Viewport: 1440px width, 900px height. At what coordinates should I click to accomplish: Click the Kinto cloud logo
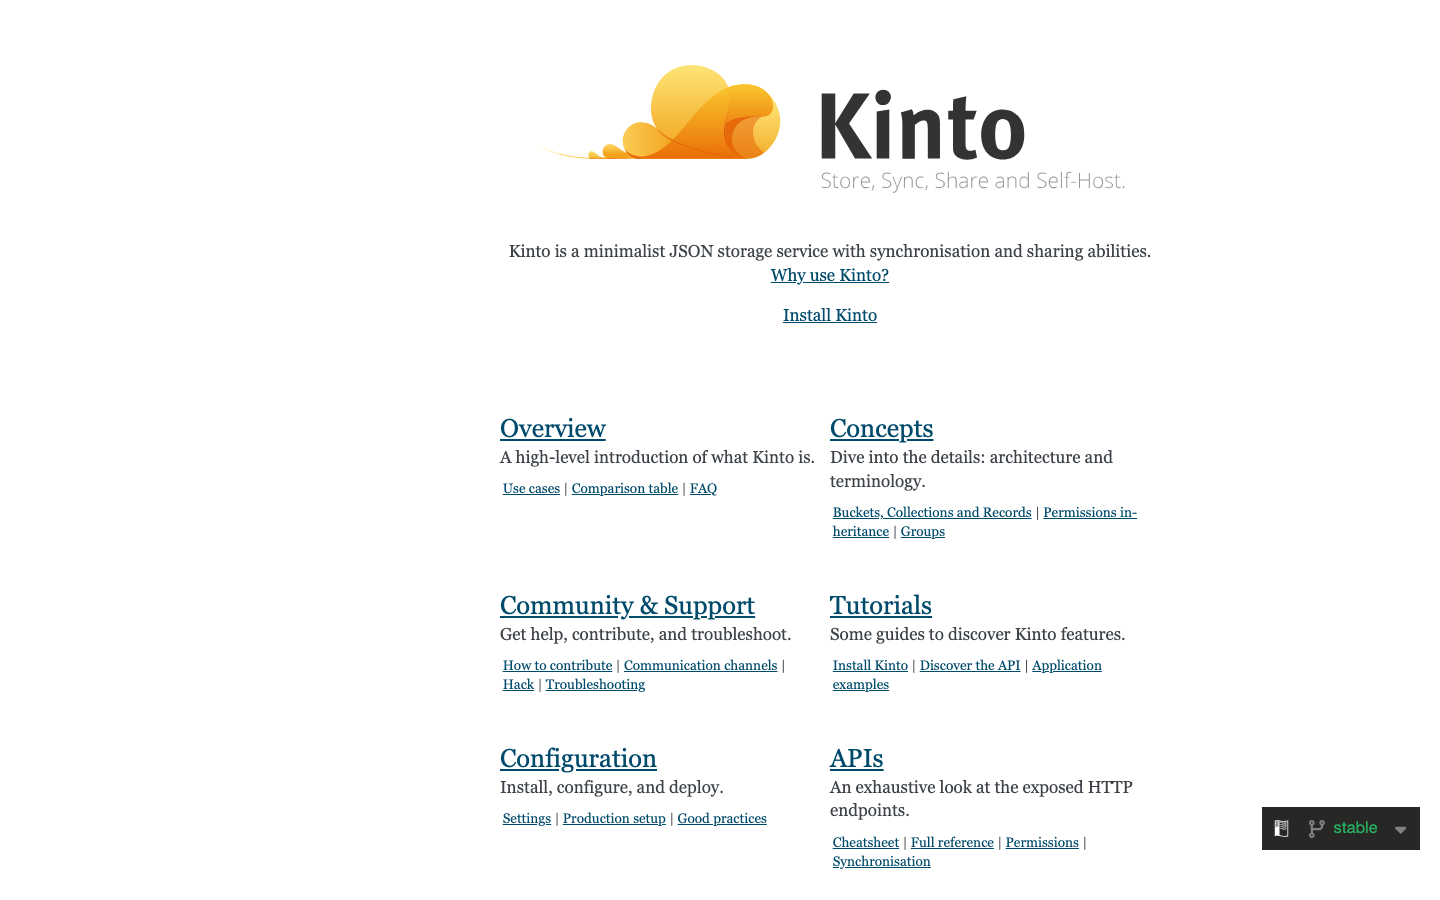660,113
